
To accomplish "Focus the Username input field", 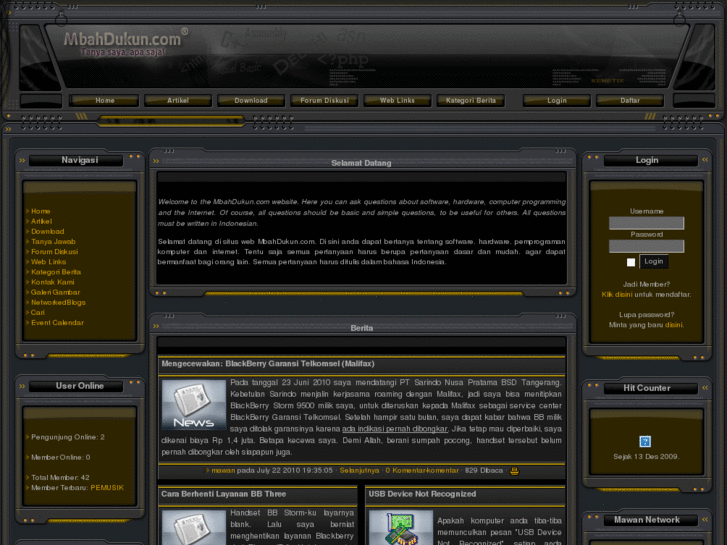I will [x=646, y=223].
